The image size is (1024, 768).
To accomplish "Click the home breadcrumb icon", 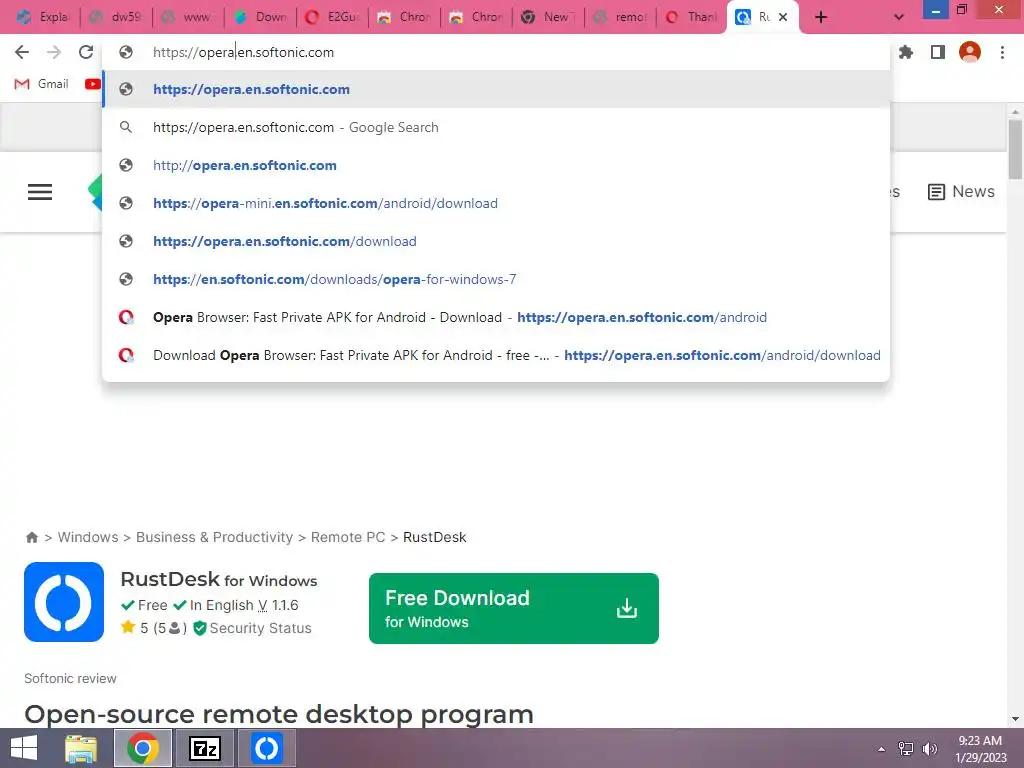I will (x=32, y=537).
